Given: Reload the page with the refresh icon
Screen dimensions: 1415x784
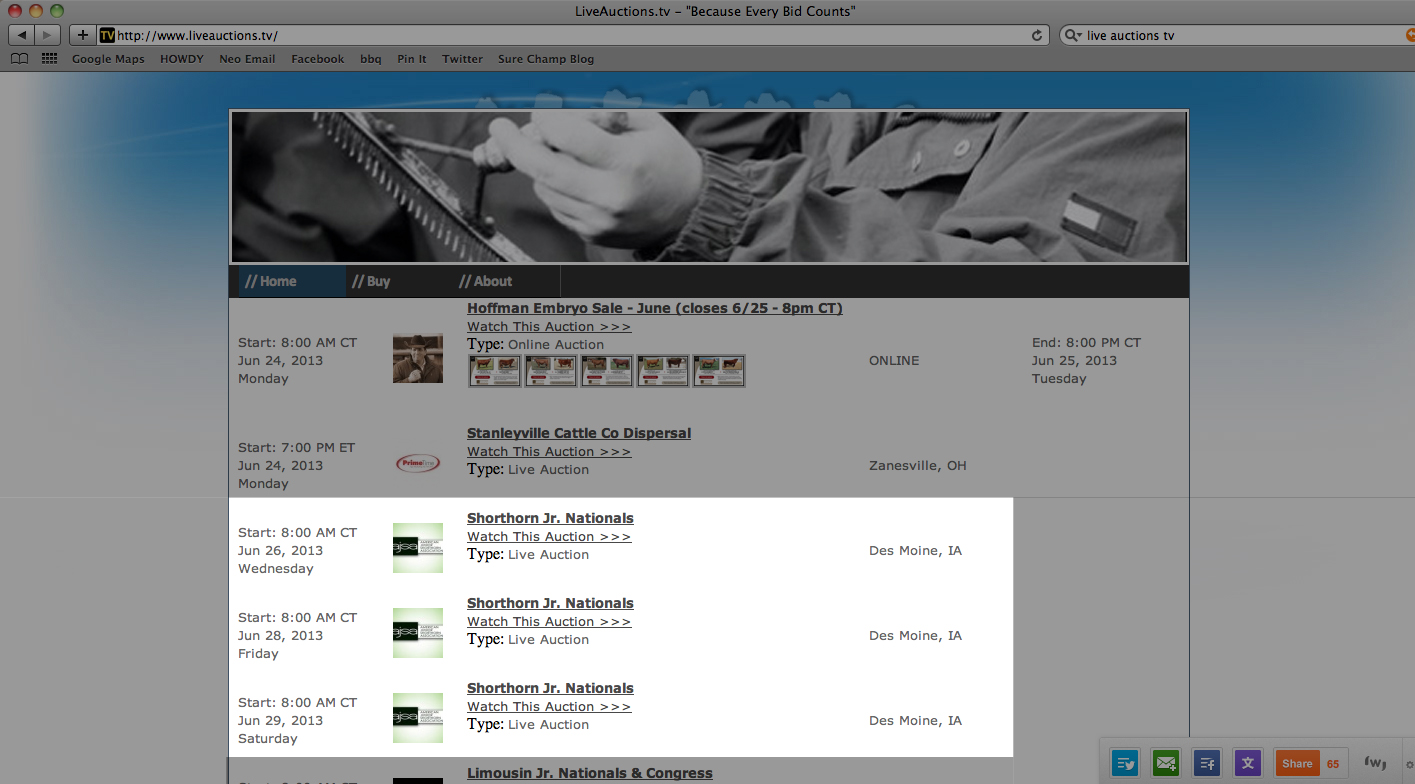Looking at the screenshot, I should click(1037, 35).
